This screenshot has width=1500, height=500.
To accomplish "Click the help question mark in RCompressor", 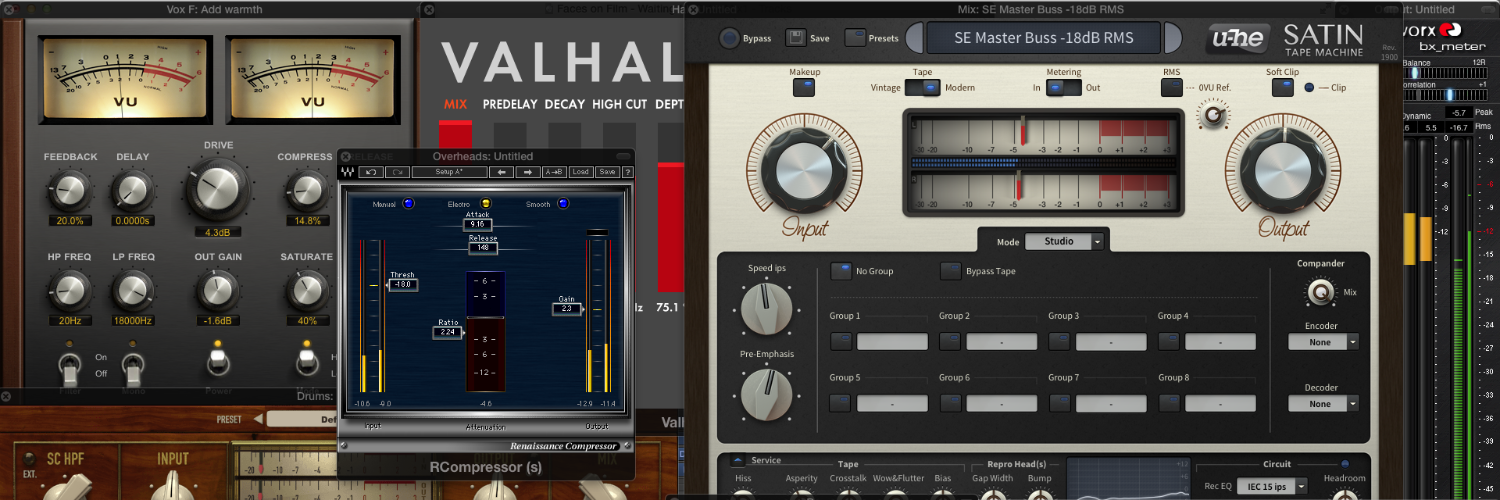I will point(627,172).
